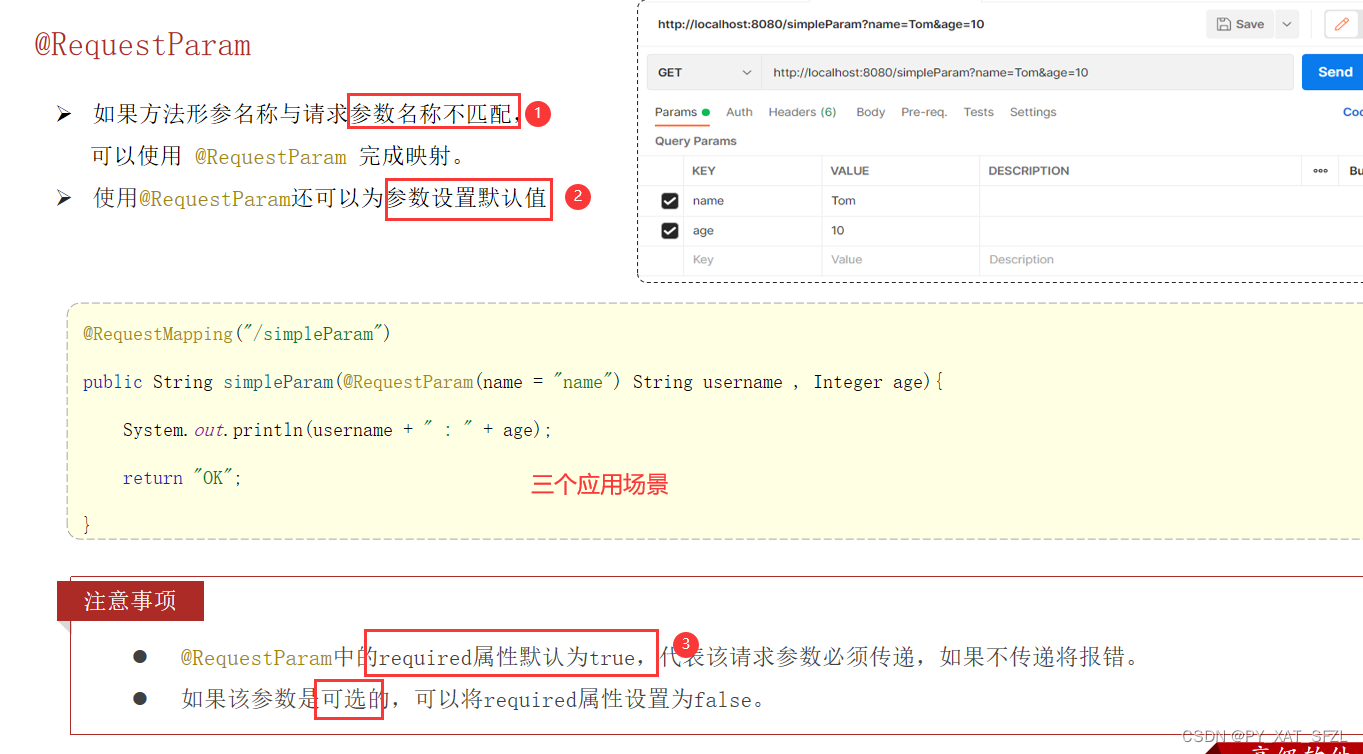1363x754 pixels.
Task: Click the System.out.println code line
Action: pos(338,430)
